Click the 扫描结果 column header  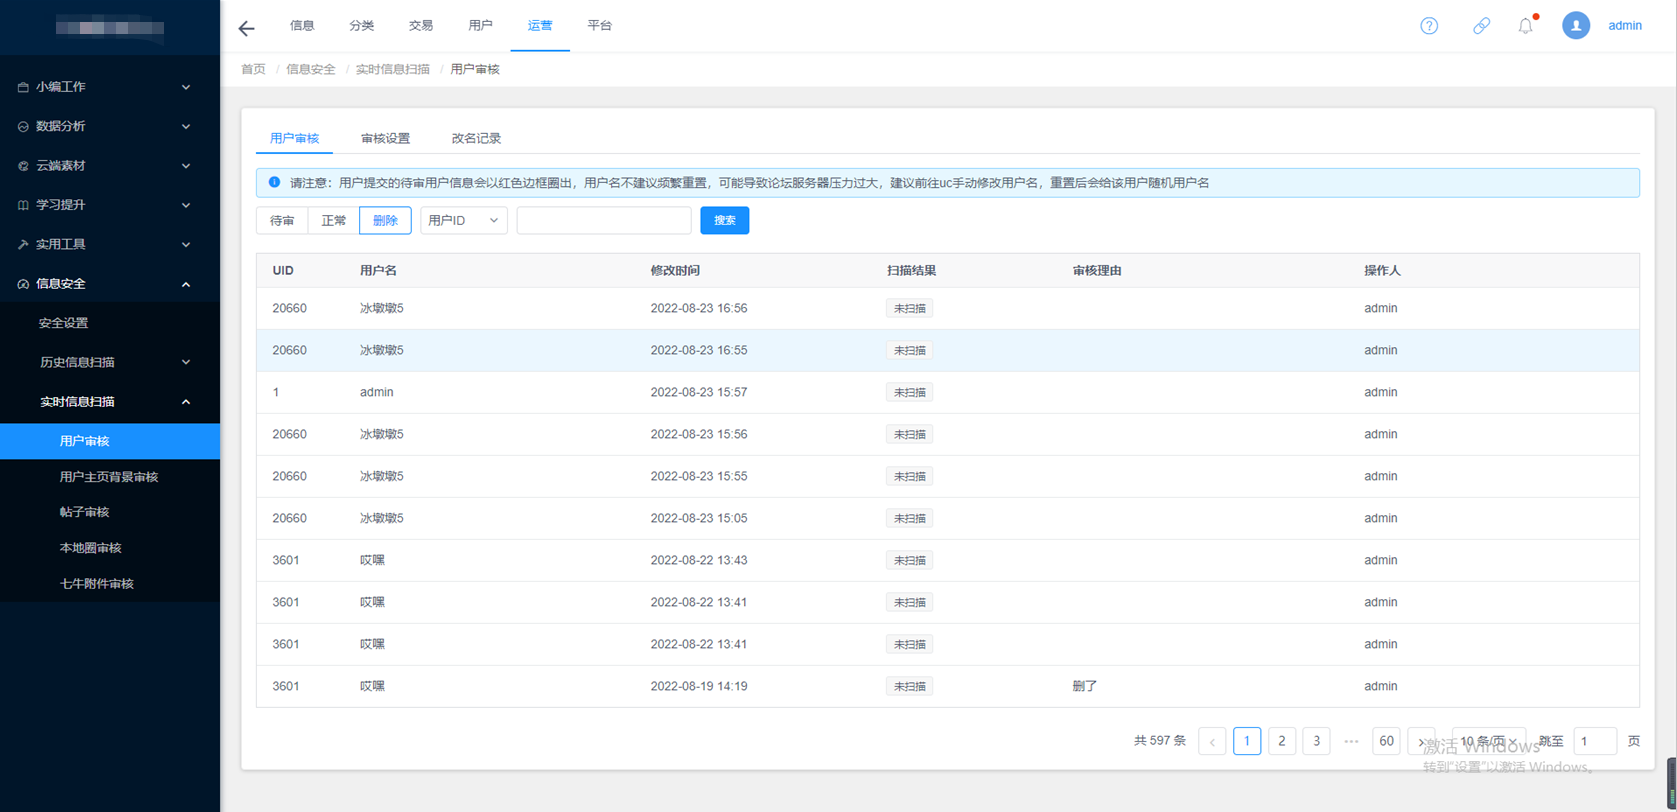911,271
